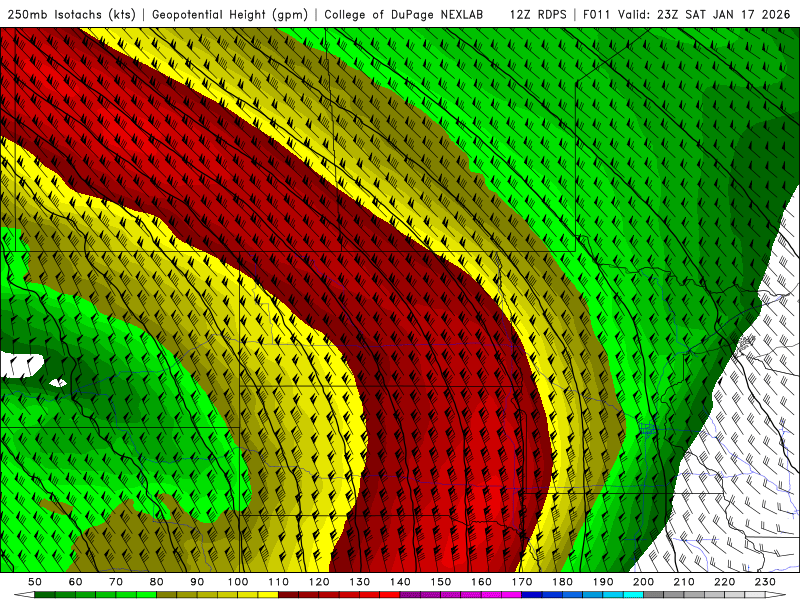Click the '230' value on the color scale
The height and width of the screenshot is (600, 800).
pos(765,582)
